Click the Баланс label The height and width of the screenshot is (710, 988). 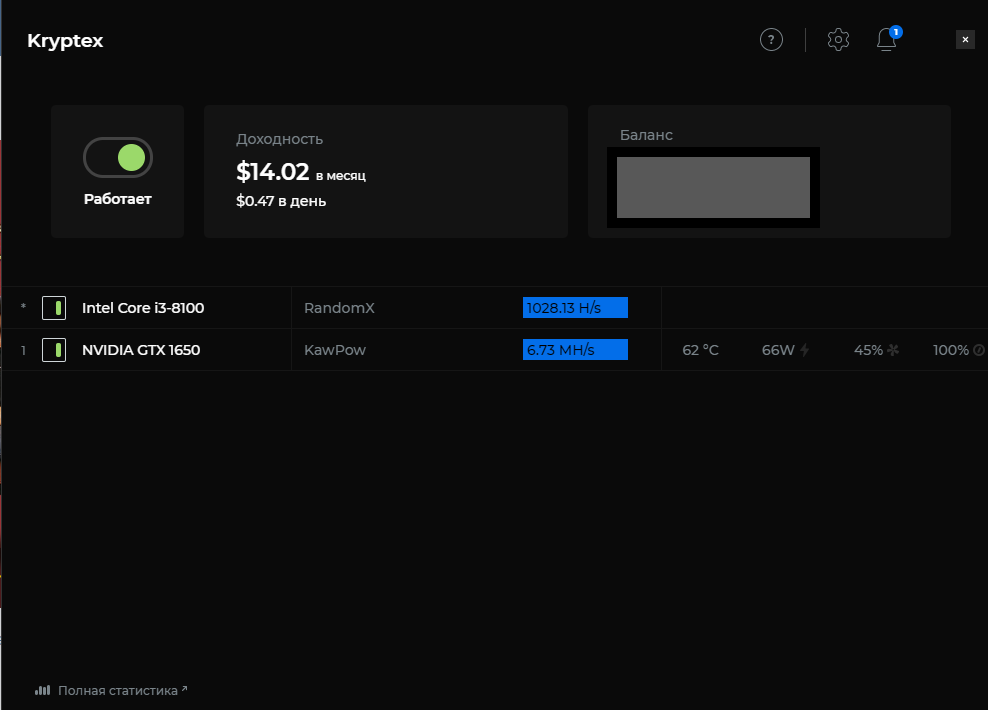(x=646, y=135)
